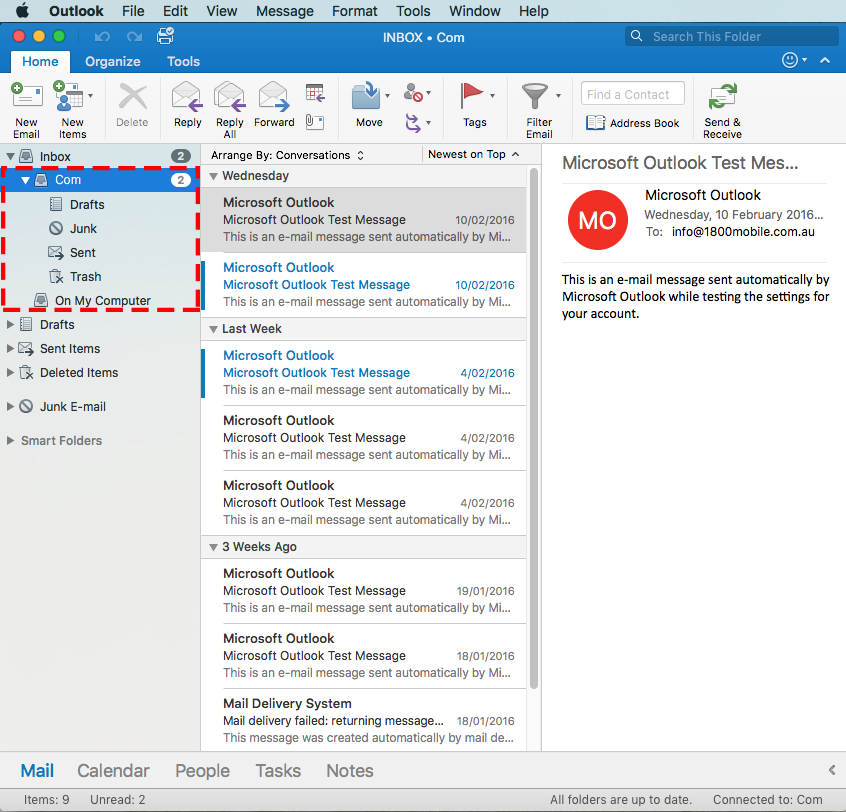Open the Address Book

click(x=632, y=123)
